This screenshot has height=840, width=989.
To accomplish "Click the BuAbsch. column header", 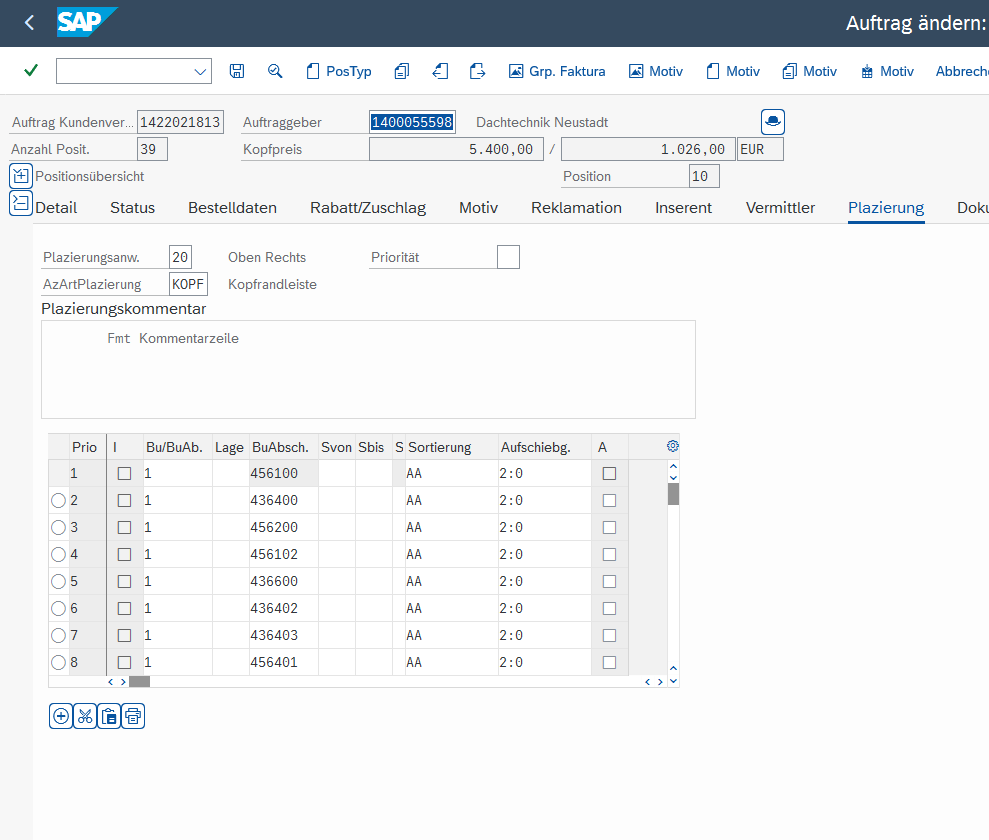I will pyautogui.click(x=284, y=447).
